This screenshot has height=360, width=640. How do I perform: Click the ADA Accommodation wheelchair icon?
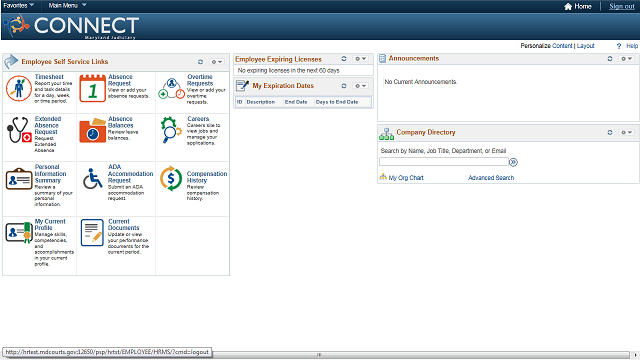(x=93, y=179)
